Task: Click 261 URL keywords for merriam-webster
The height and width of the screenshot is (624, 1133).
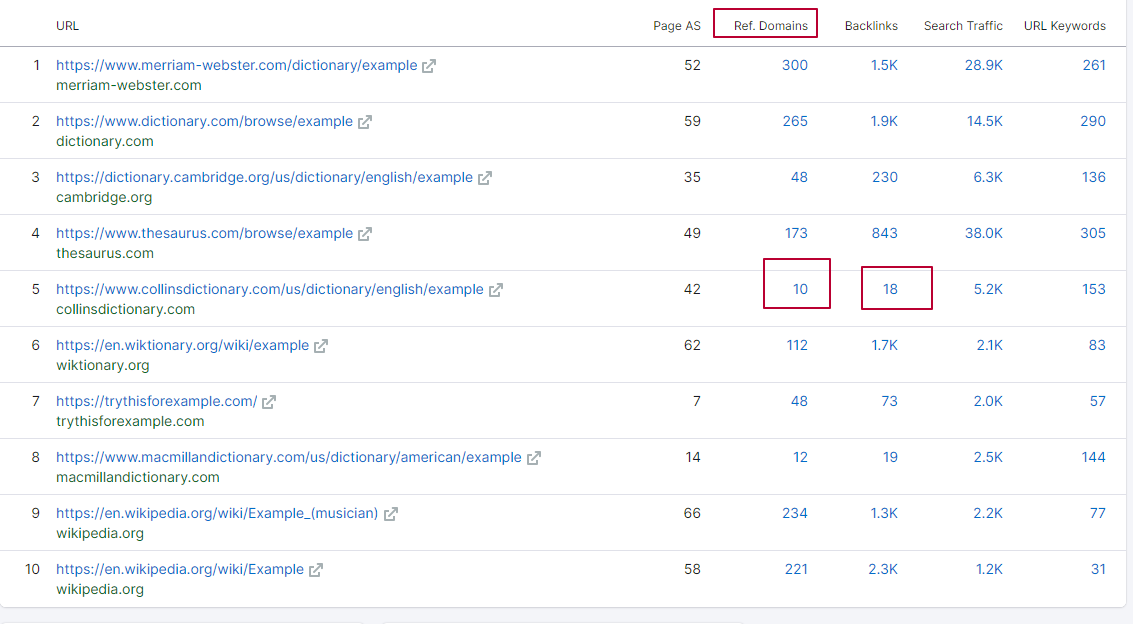Action: [x=1094, y=65]
